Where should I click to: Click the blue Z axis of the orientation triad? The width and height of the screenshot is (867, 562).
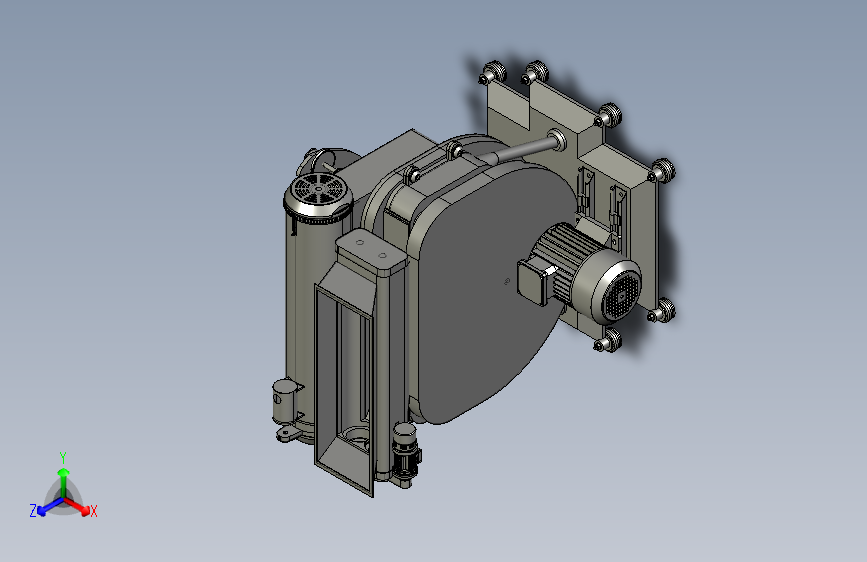click(47, 507)
